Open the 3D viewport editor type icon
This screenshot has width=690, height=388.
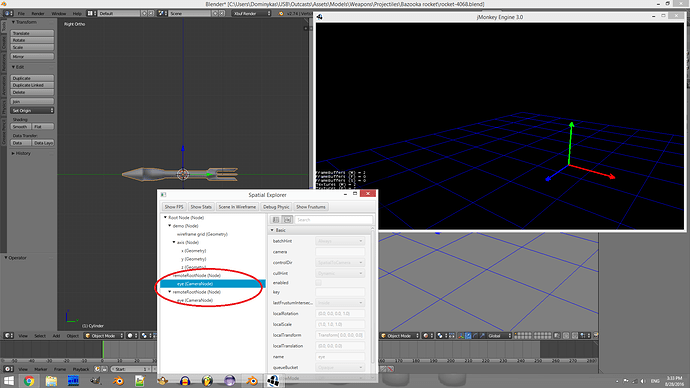[x=8, y=336]
